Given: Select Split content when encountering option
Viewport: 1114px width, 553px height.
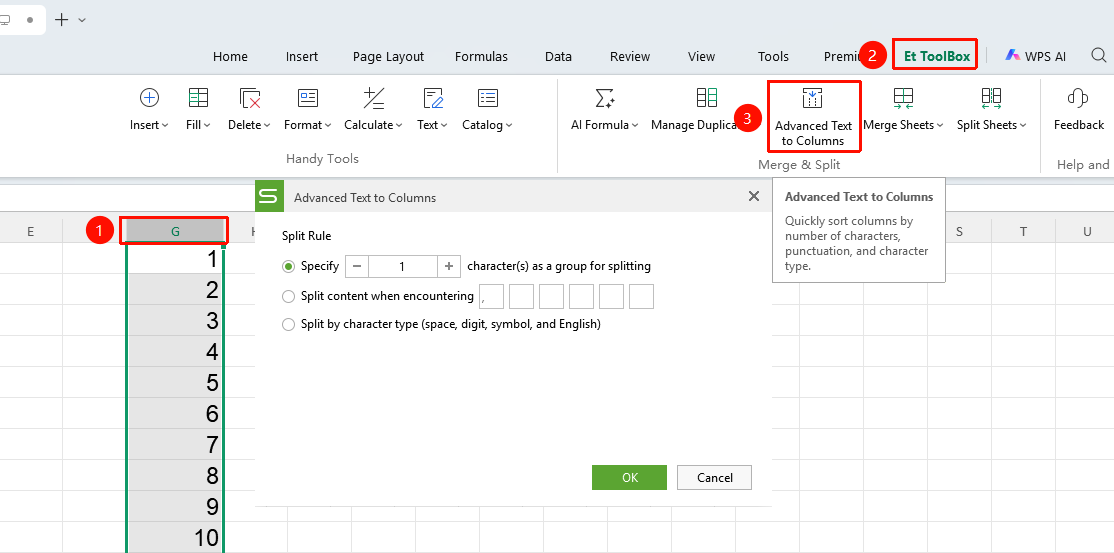Looking at the screenshot, I should pyautogui.click(x=288, y=296).
